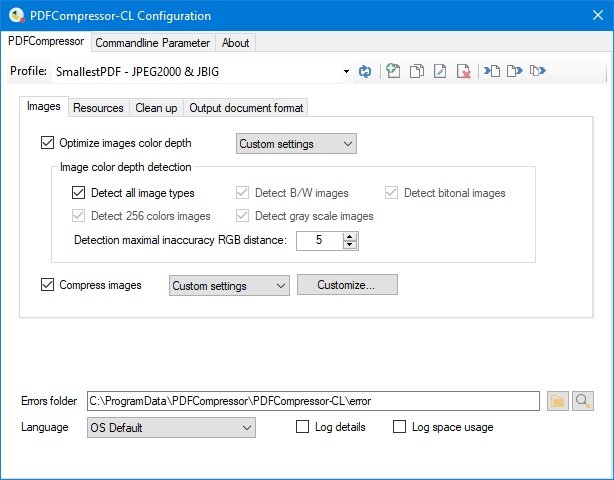Click the new profile icon with green plus
Viewport: 614px width, 480px height.
click(x=394, y=71)
